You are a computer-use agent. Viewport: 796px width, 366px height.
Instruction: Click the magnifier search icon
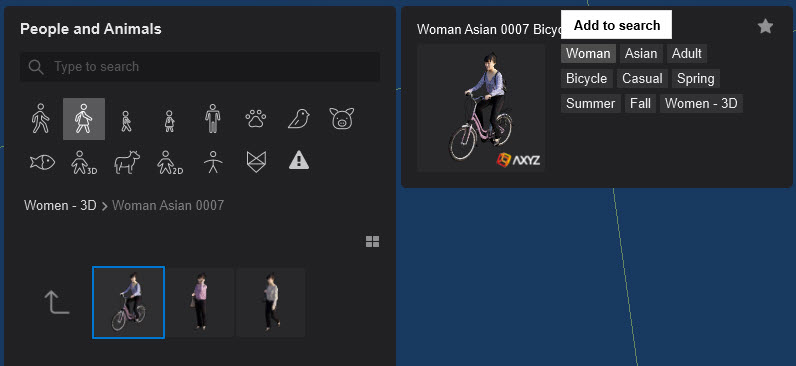(x=36, y=67)
